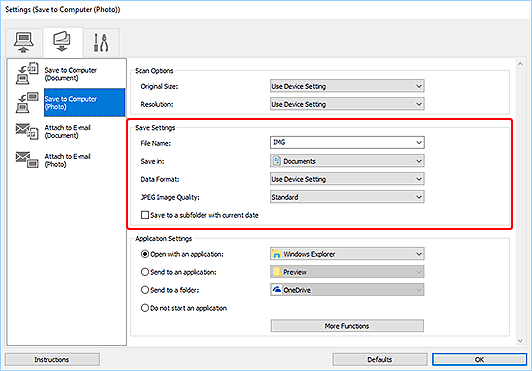
Task: Click the Attach to E-mail (Document) icon
Action: pos(27,131)
